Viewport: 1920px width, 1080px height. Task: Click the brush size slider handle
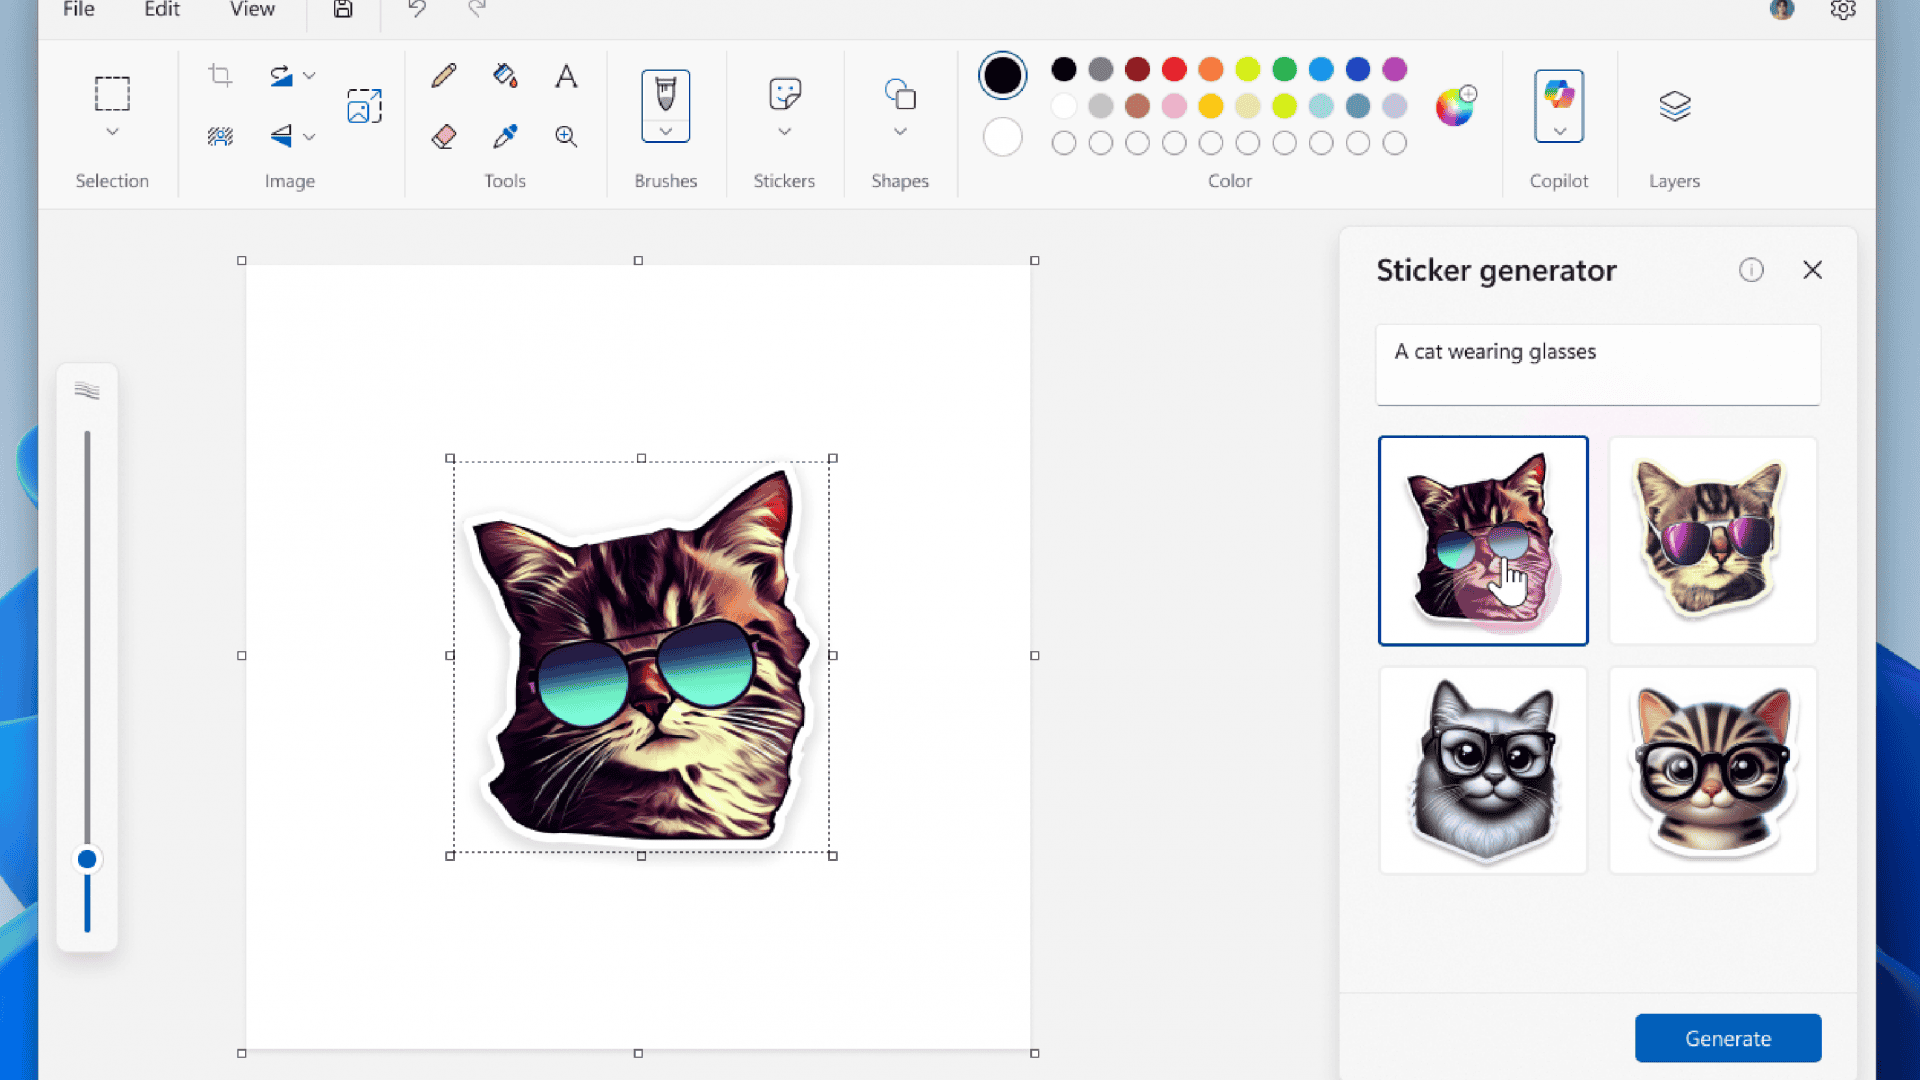pyautogui.click(x=87, y=859)
